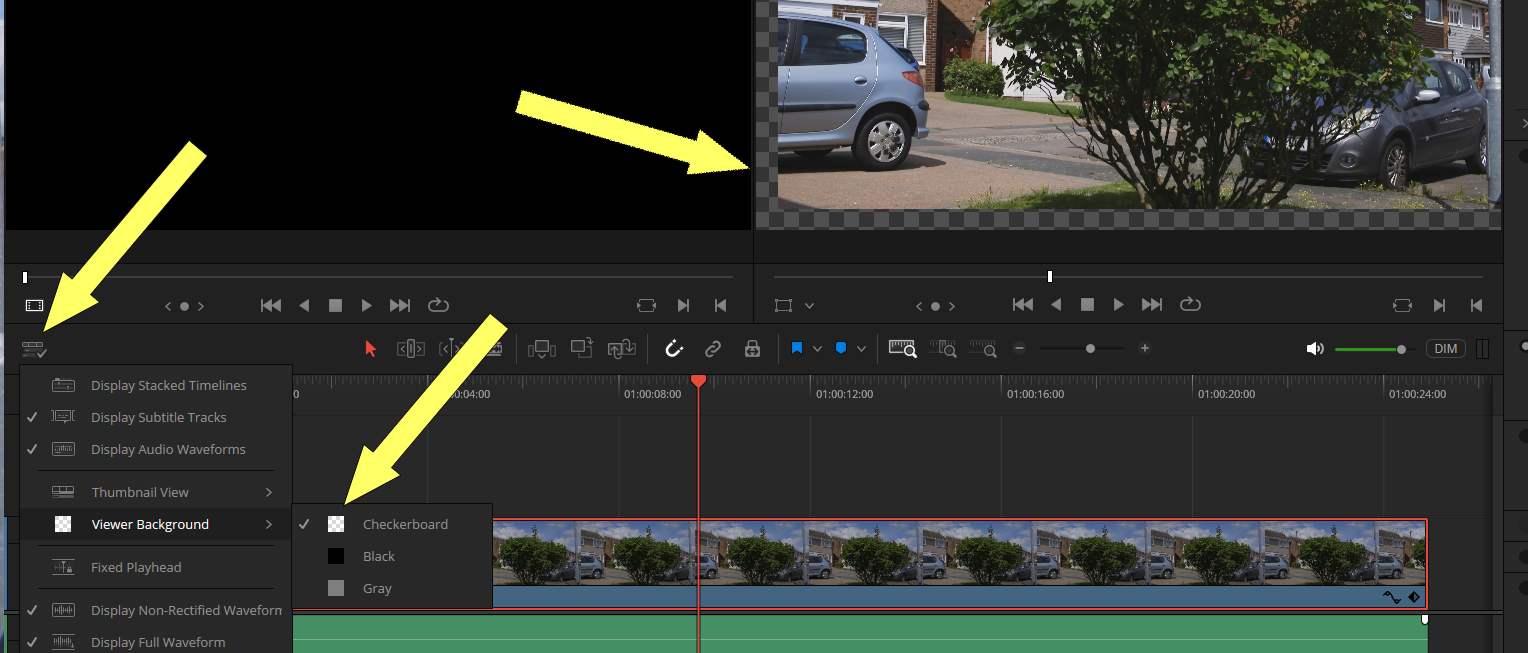Zoom out the timeline with minus button

coord(1019,349)
